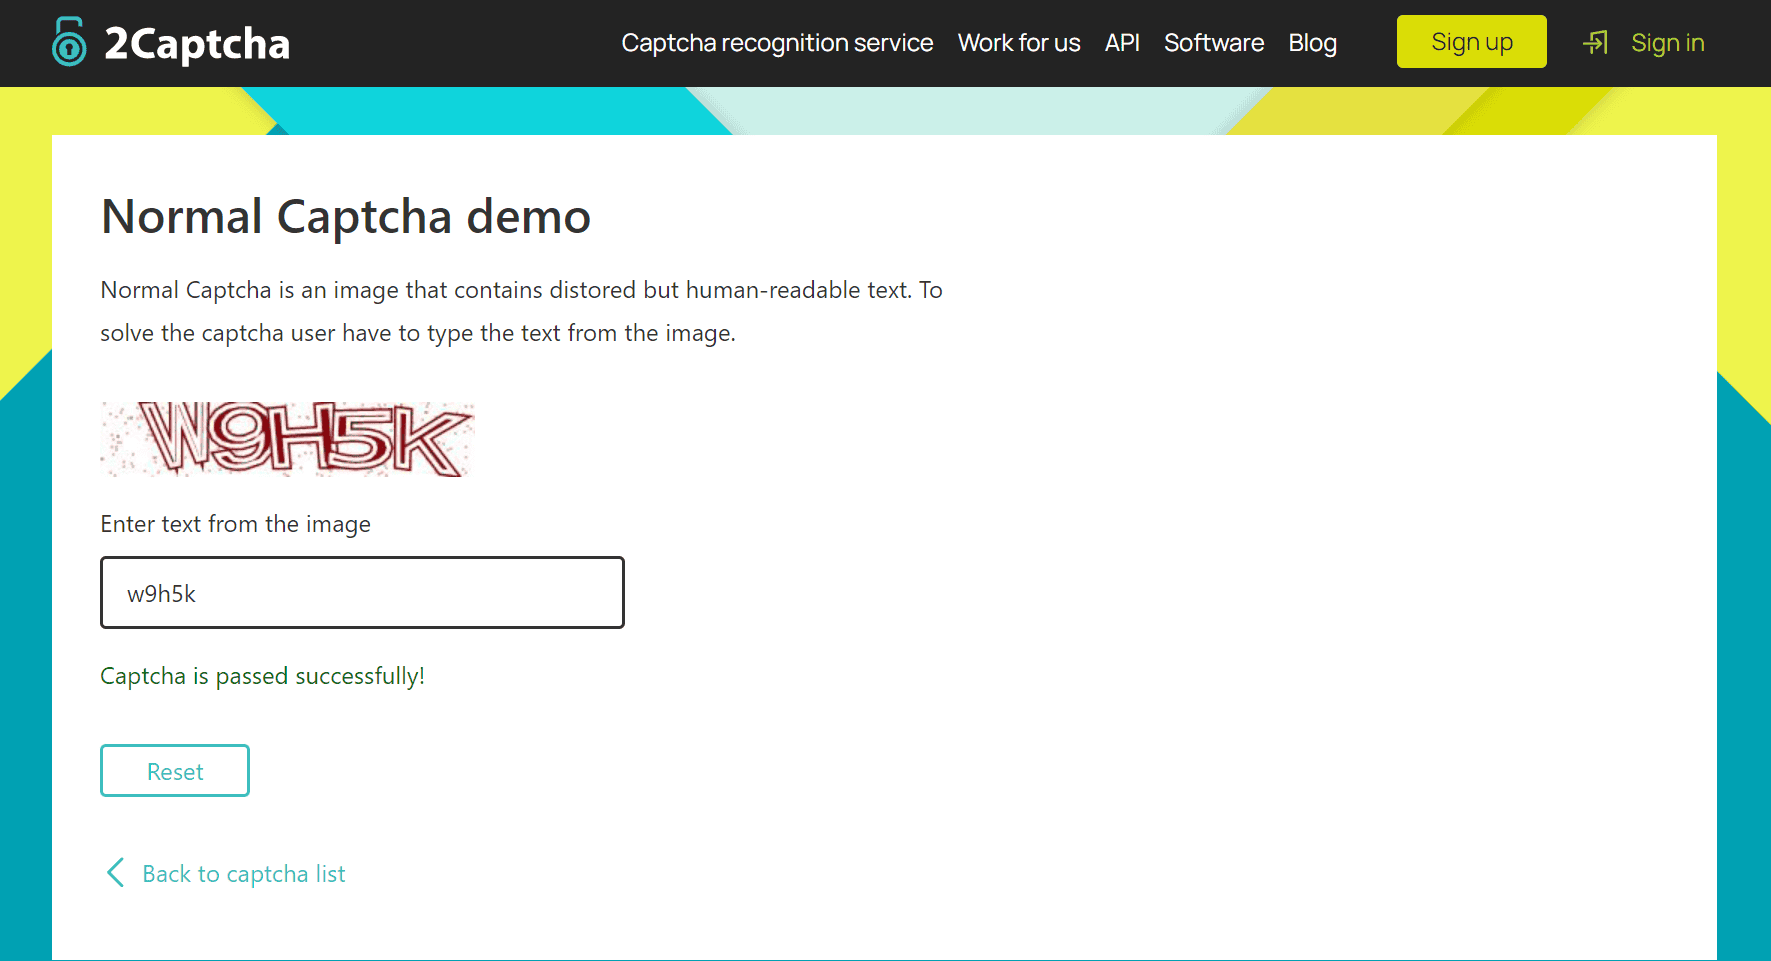Click the 2Captcha lock logo icon
This screenshot has width=1771, height=961.
[x=69, y=42]
